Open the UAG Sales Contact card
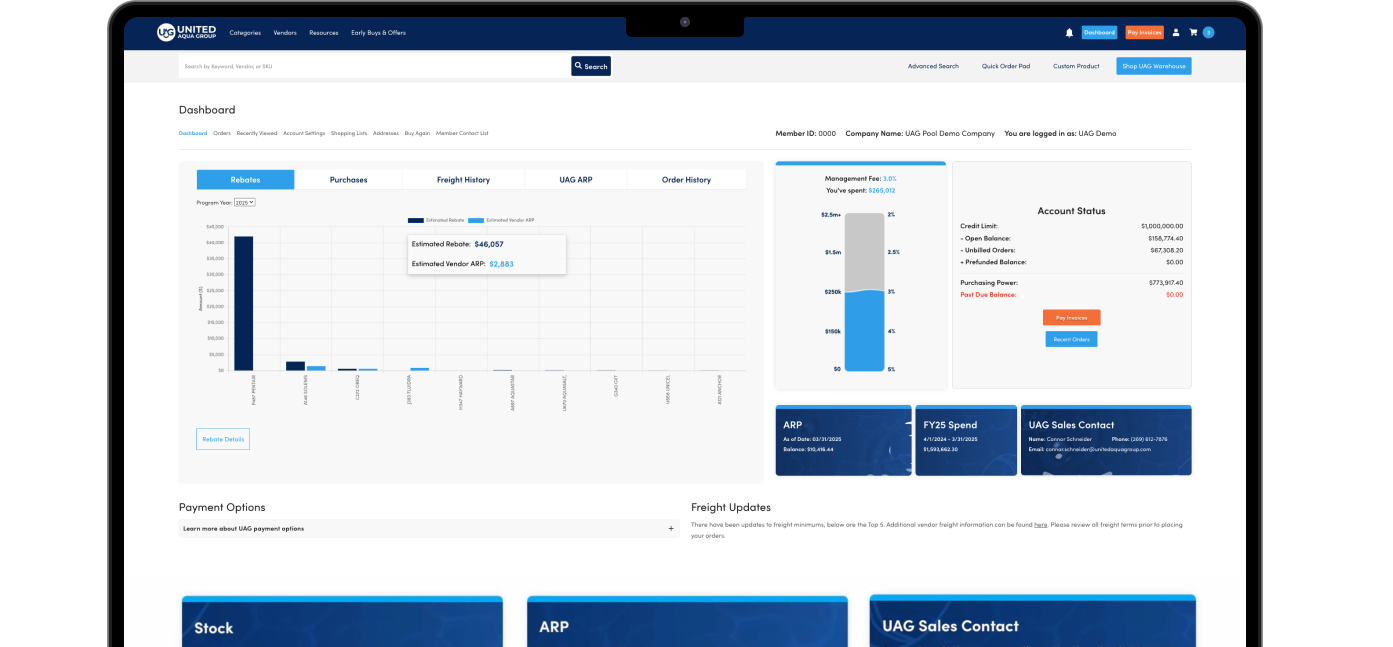 [1106, 440]
